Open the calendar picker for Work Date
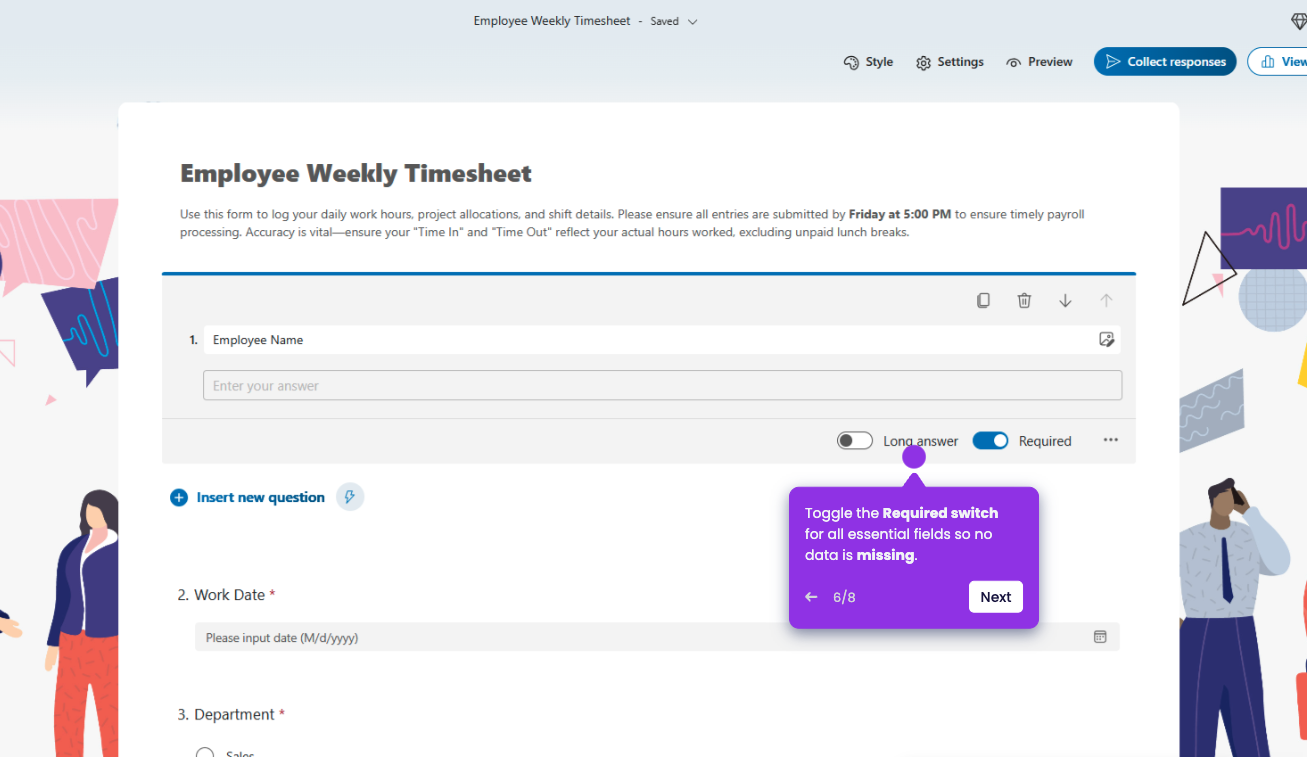The image size is (1307, 757). click(x=1100, y=637)
